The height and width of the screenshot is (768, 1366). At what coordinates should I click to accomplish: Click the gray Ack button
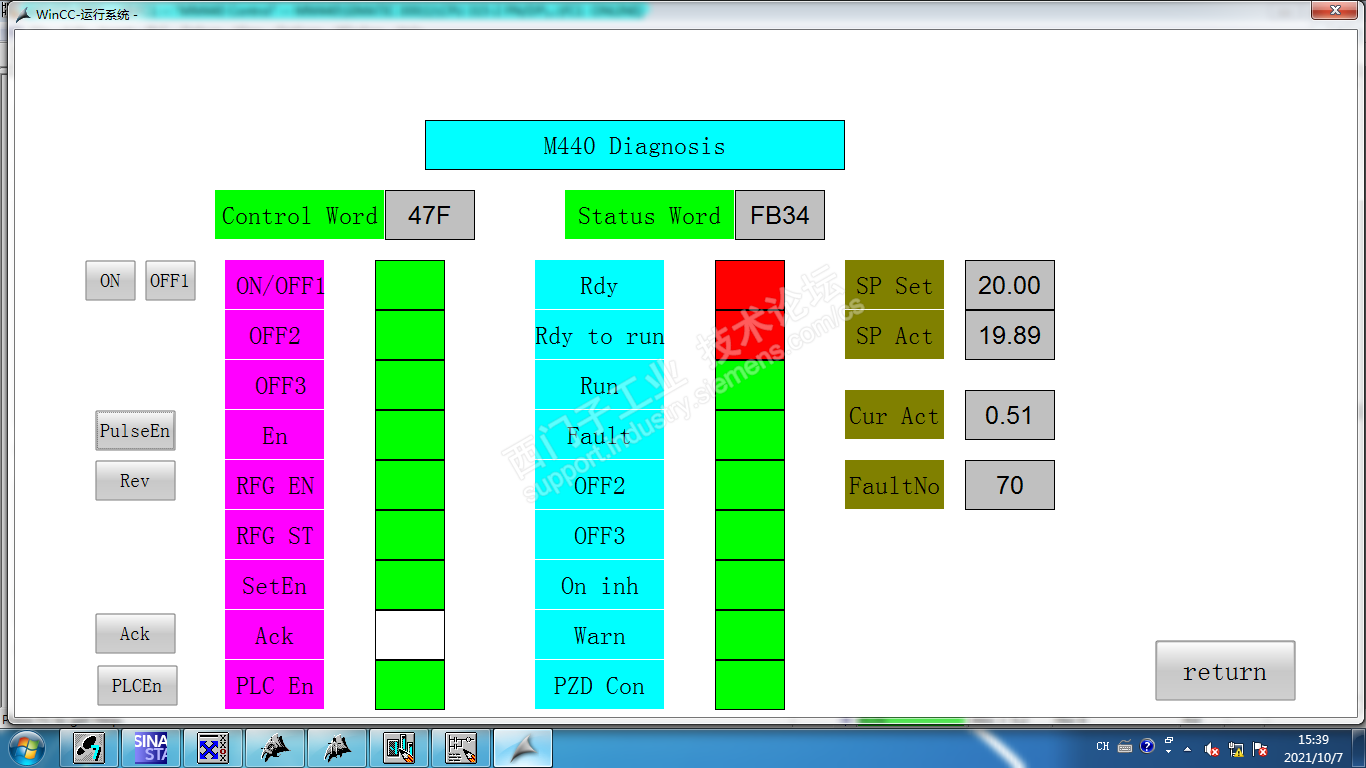(x=135, y=634)
